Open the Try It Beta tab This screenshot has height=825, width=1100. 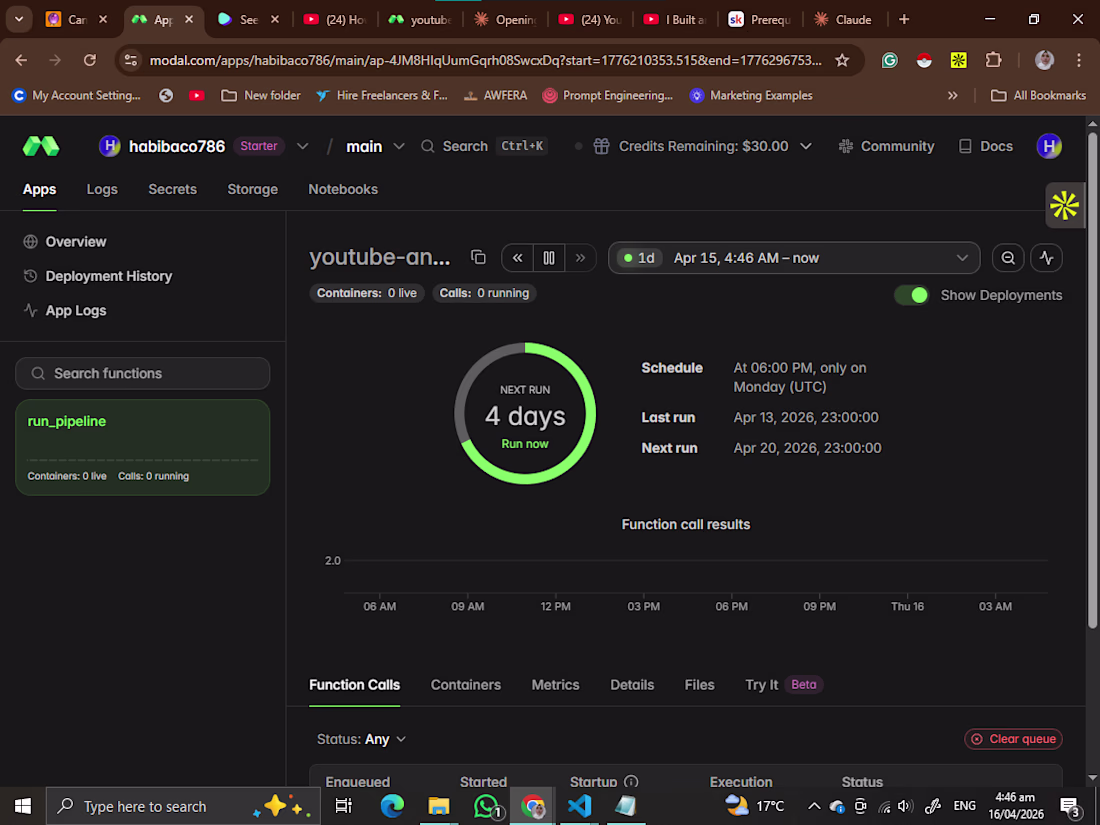pyautogui.click(x=784, y=685)
